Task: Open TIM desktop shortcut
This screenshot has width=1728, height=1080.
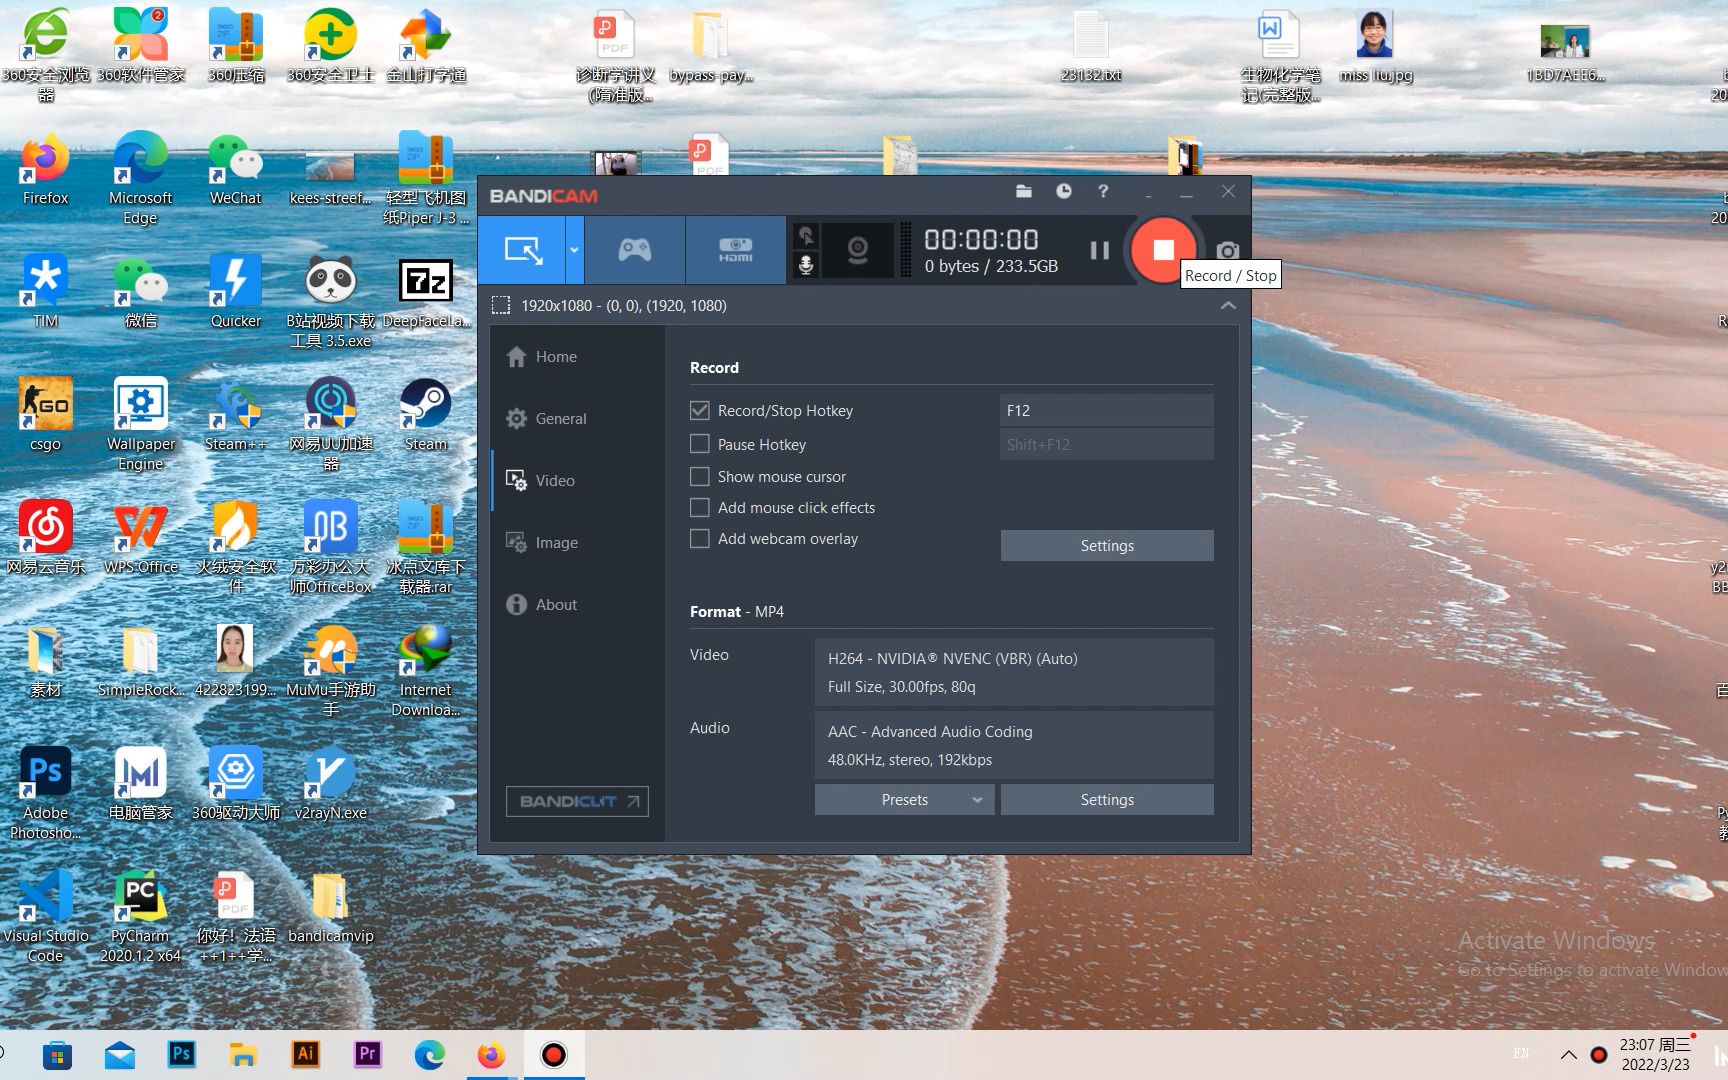Action: coord(45,292)
